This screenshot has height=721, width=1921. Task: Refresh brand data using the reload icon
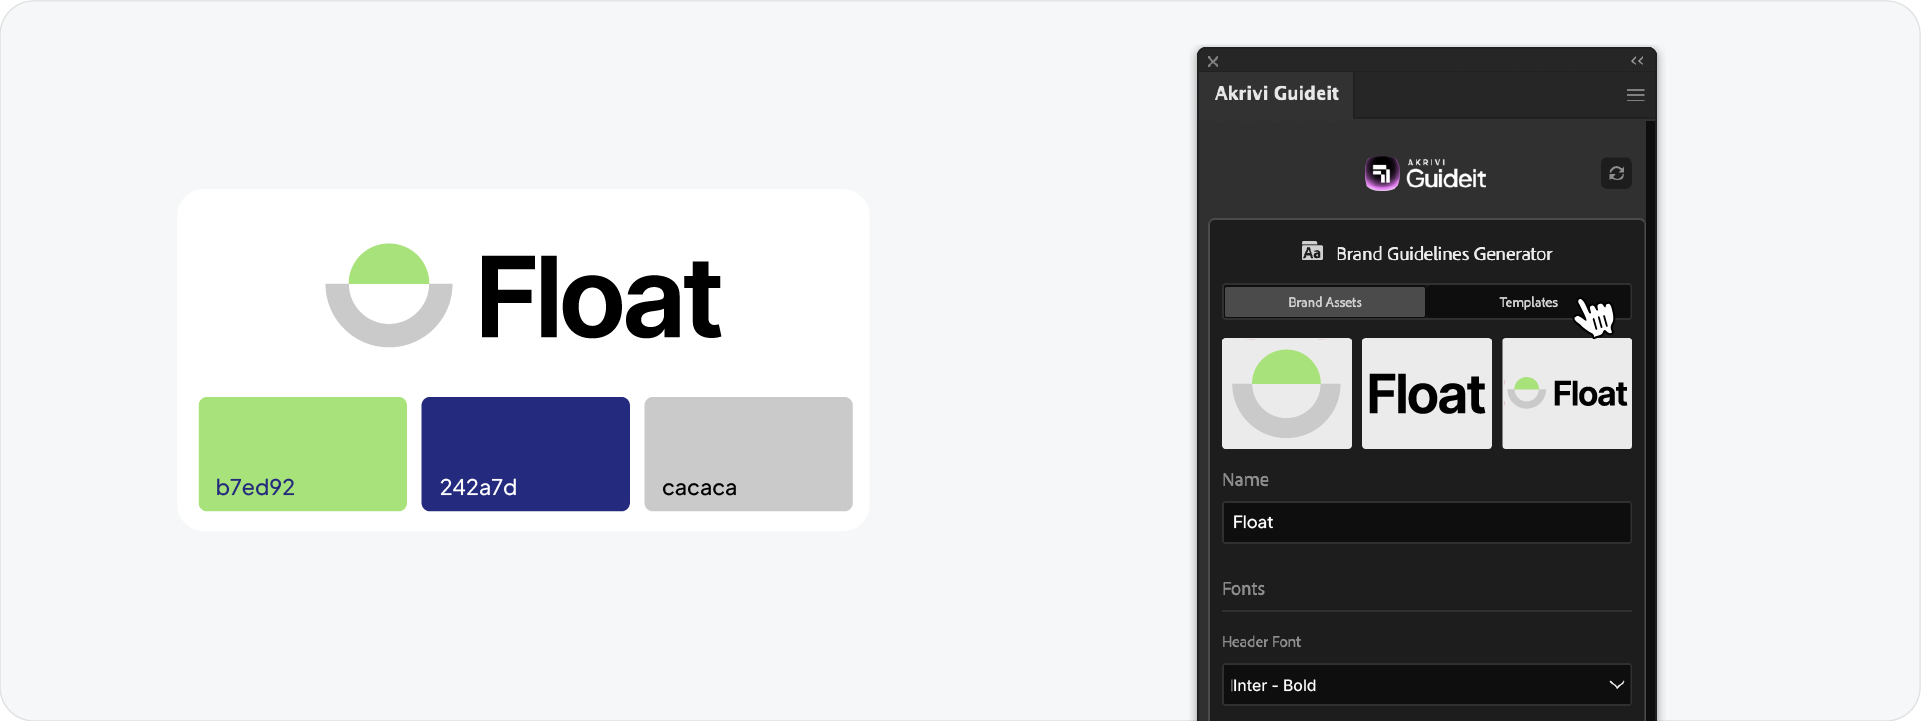pos(1616,172)
